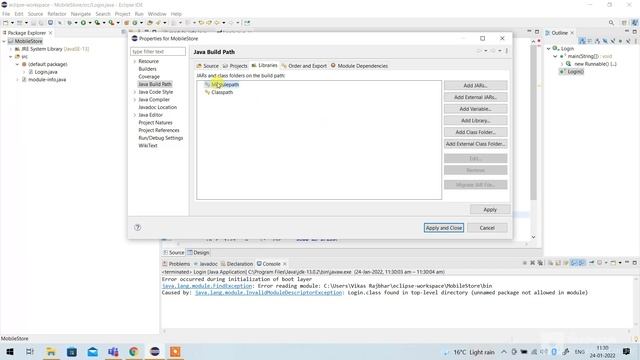
Task: Click the Remove All Terminated Launches console icon
Action: pyautogui.click(x=540, y=263)
